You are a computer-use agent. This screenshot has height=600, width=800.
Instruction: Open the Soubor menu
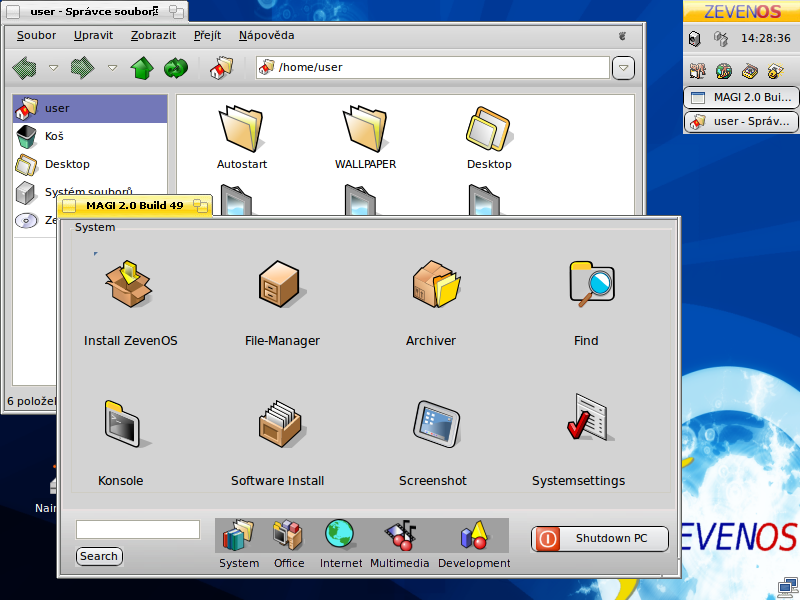36,35
